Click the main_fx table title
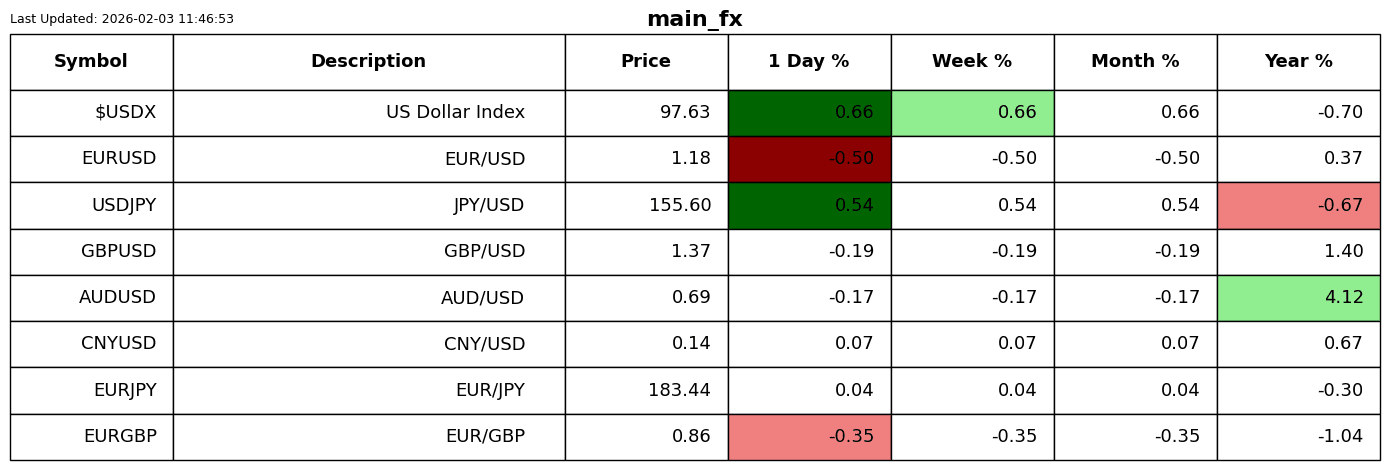Image resolution: width=1390 pixels, height=470 pixels. 694,19
